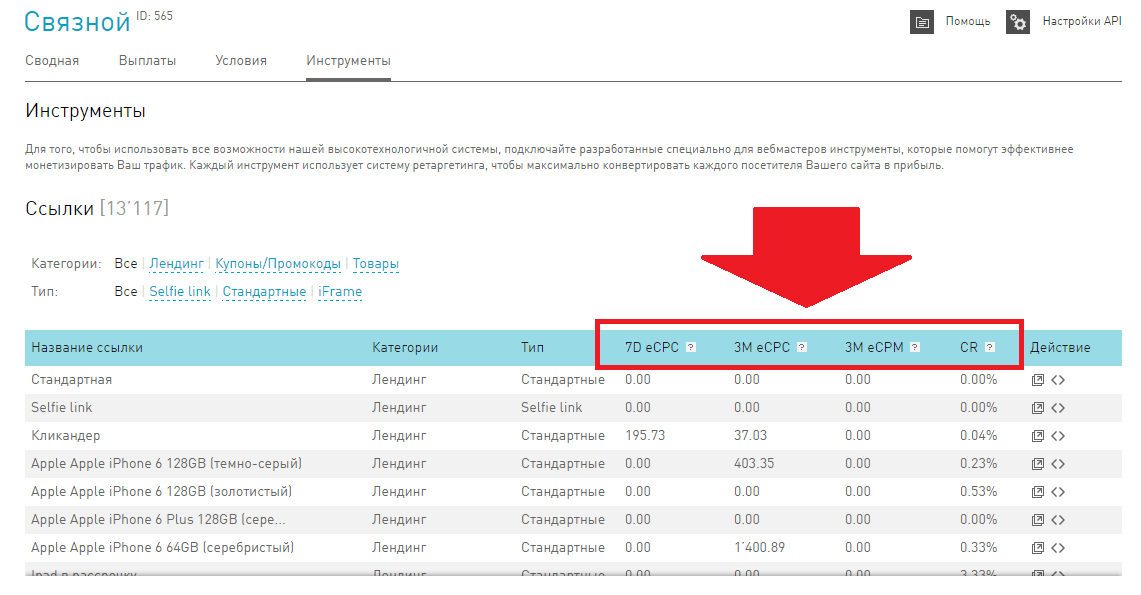Click the Связной logo title

click(x=77, y=22)
